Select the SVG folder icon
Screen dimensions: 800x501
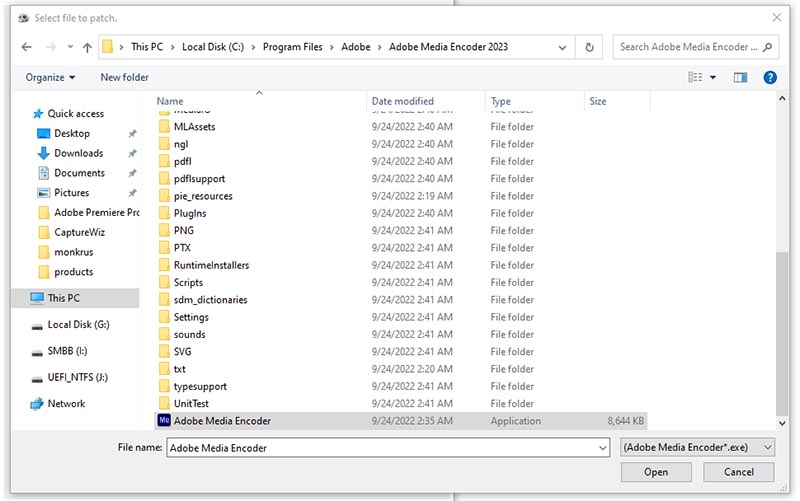(164, 353)
